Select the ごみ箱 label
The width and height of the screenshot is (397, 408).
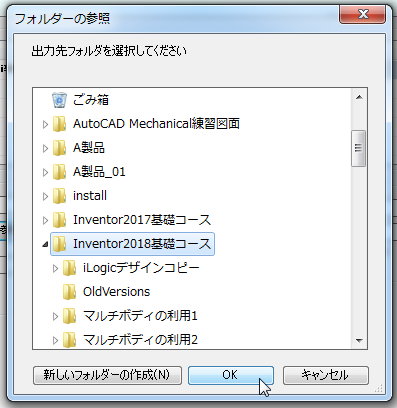click(x=91, y=100)
